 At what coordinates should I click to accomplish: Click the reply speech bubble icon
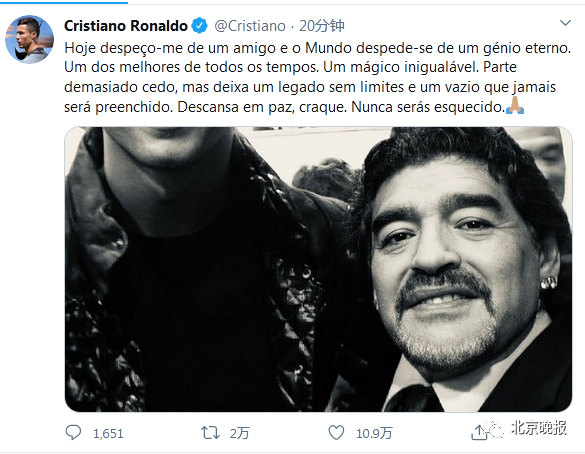(x=73, y=433)
